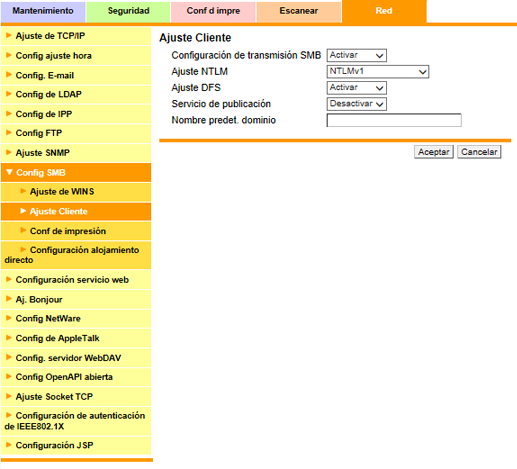The image size is (517, 469).
Task: Click the arrow icon beside Ajuste de TCP/IP
Action: (9, 35)
